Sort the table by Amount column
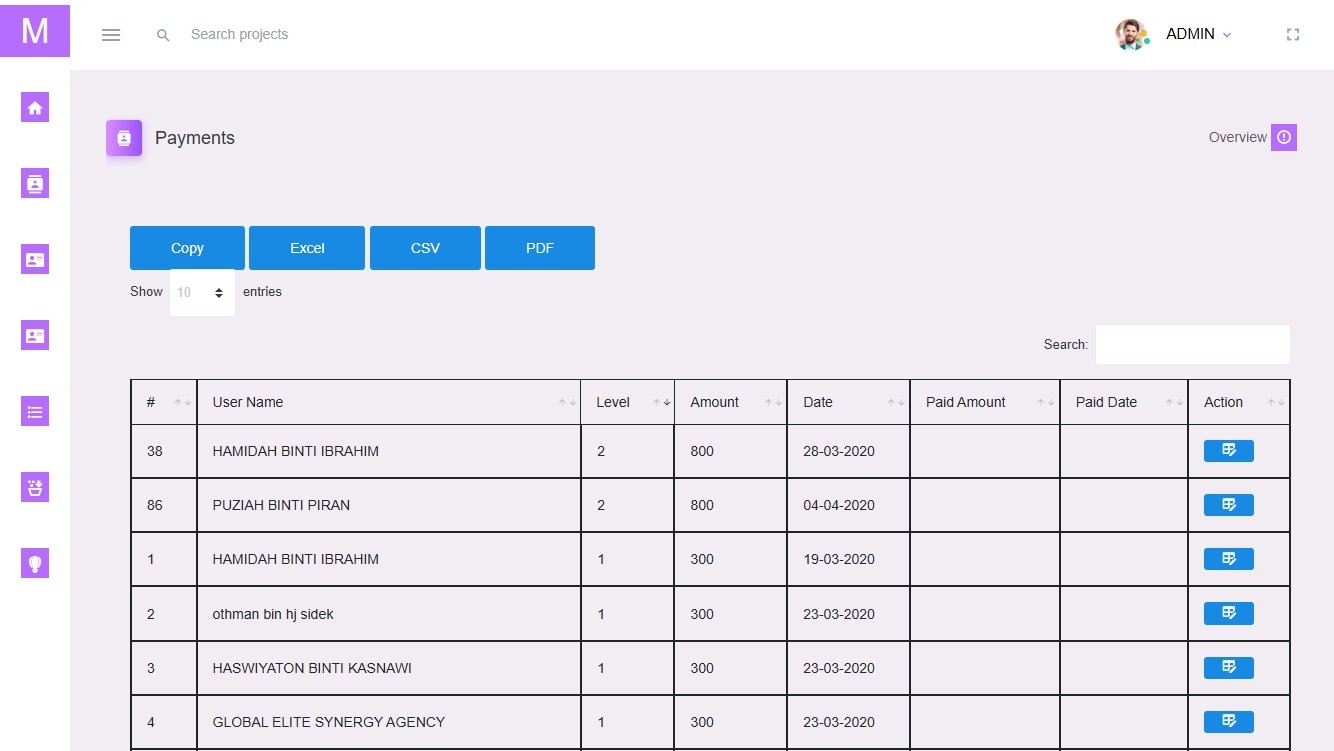This screenshot has height=751, width=1334. [731, 402]
